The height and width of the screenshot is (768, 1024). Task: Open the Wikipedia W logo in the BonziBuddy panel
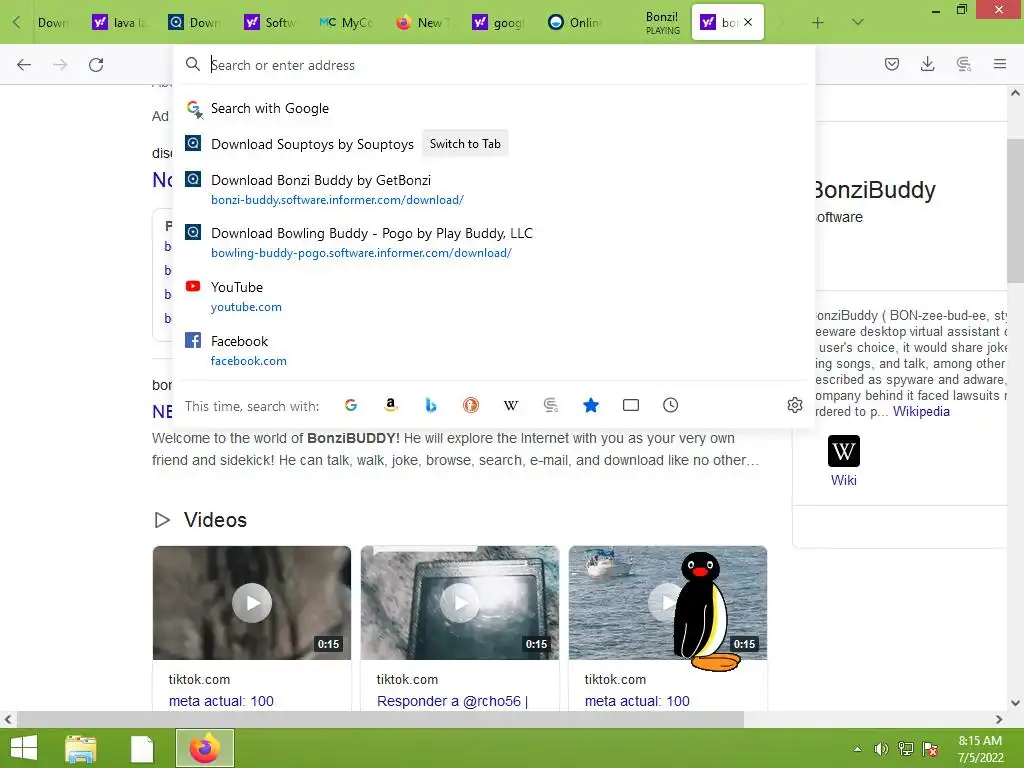[x=844, y=451]
